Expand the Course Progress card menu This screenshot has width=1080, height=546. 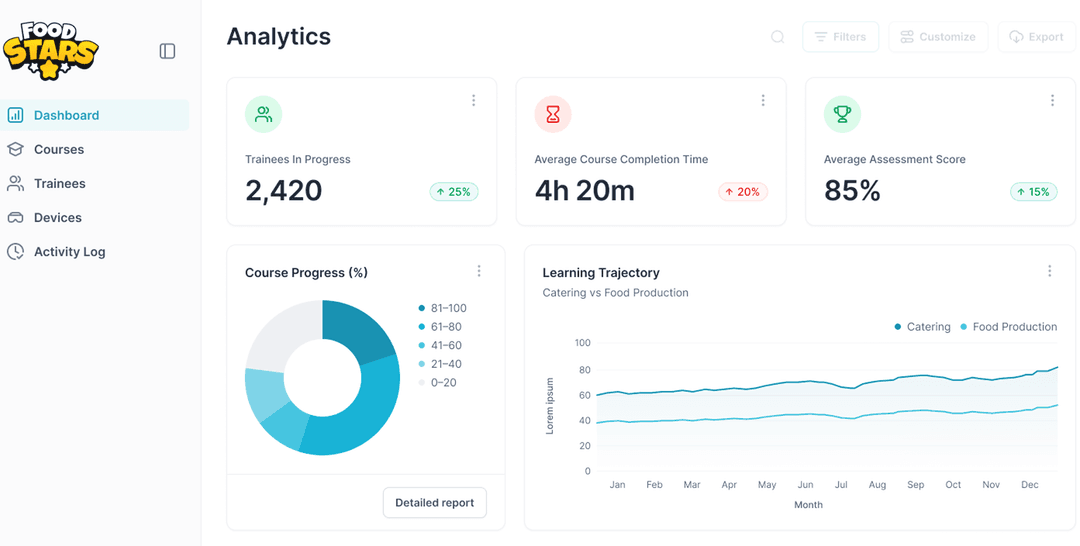479,271
